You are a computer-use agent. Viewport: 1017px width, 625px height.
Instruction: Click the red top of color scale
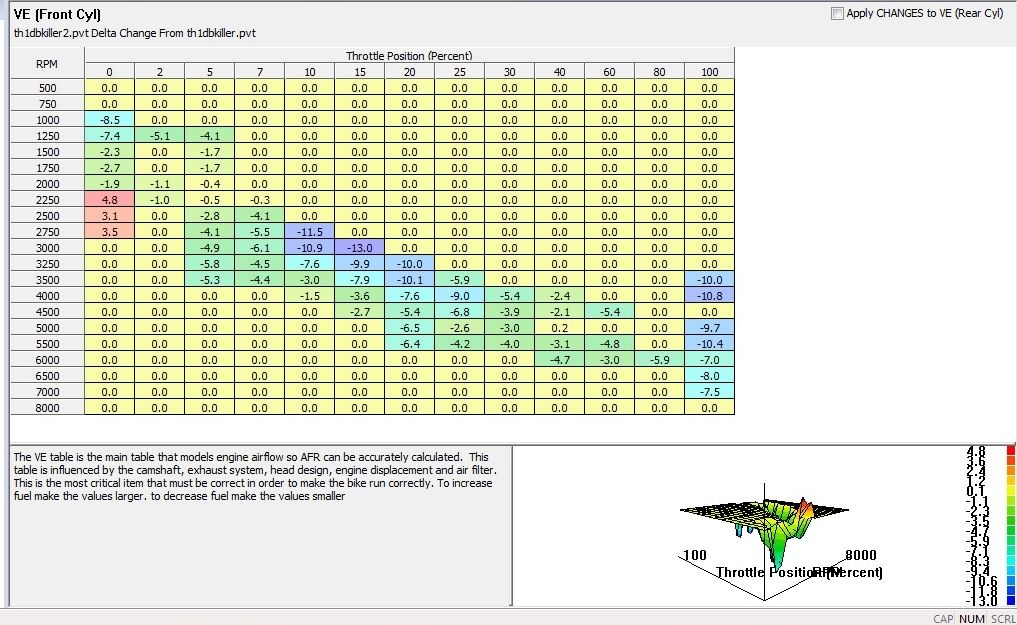[1011, 450]
